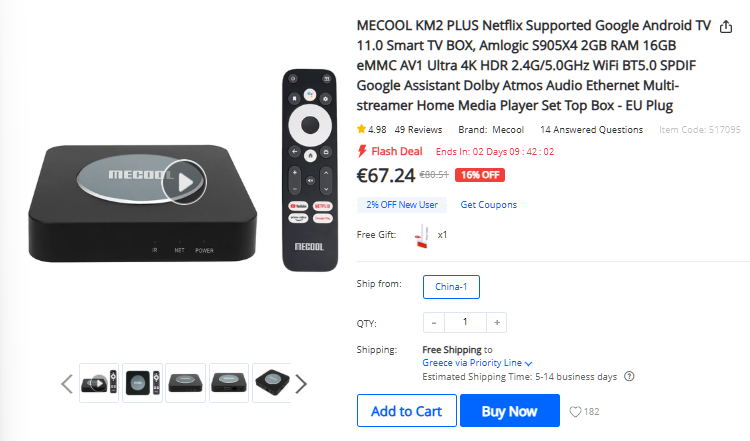Viewport: 750px width, 441px height.
Task: Click the quantity input field
Action: 465,322
